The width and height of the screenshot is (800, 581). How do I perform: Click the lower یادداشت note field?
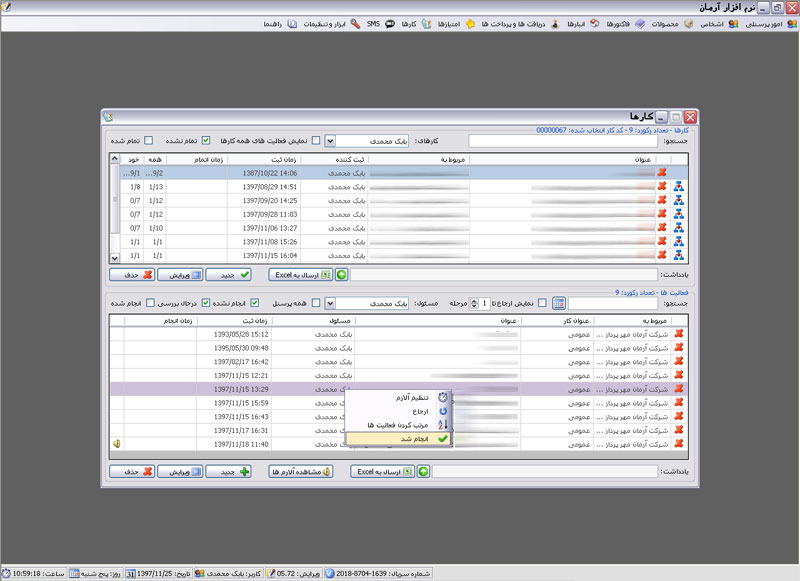point(545,472)
